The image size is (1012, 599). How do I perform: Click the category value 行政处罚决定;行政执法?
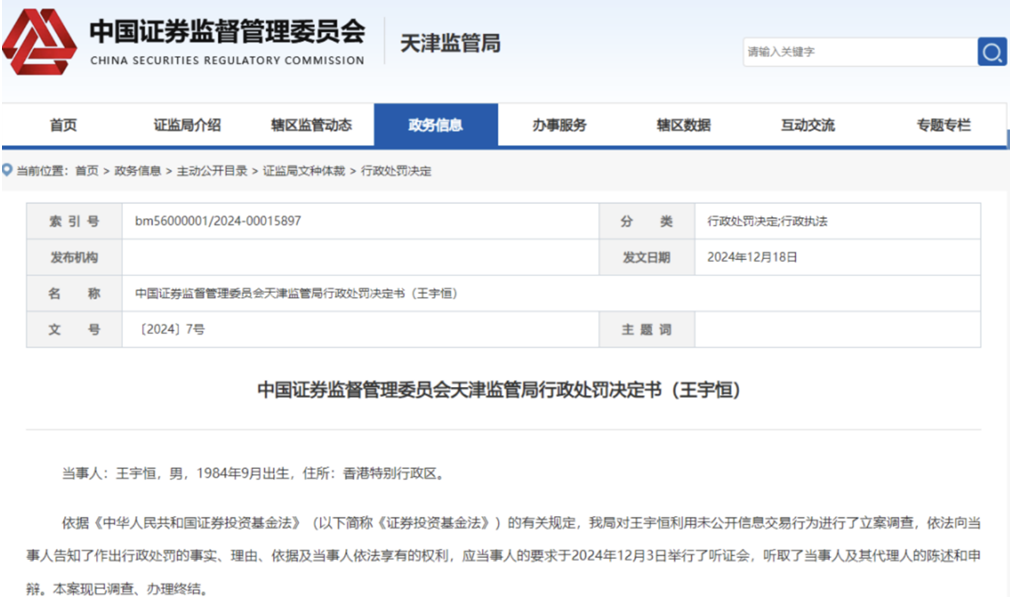tap(767, 221)
